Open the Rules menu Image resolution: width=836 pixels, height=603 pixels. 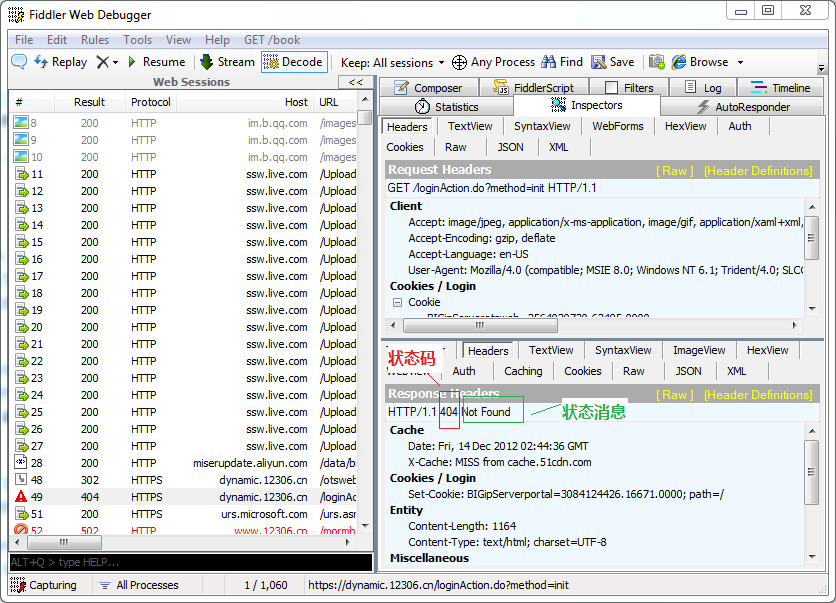pos(95,40)
